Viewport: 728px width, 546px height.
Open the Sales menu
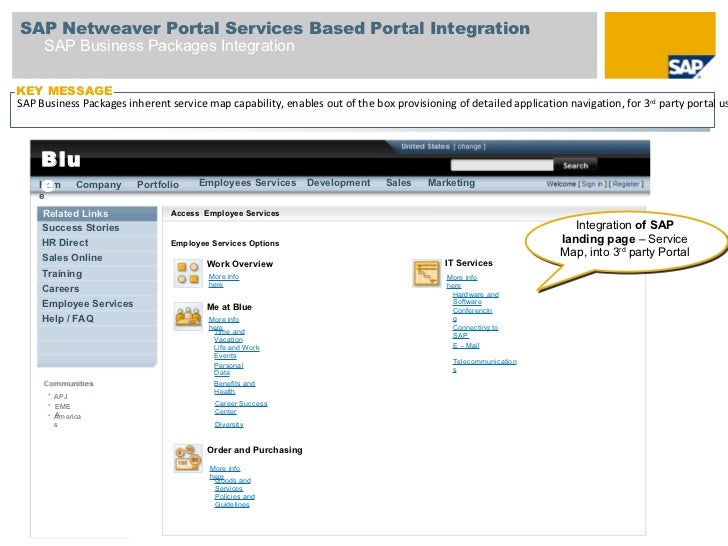pyautogui.click(x=398, y=183)
